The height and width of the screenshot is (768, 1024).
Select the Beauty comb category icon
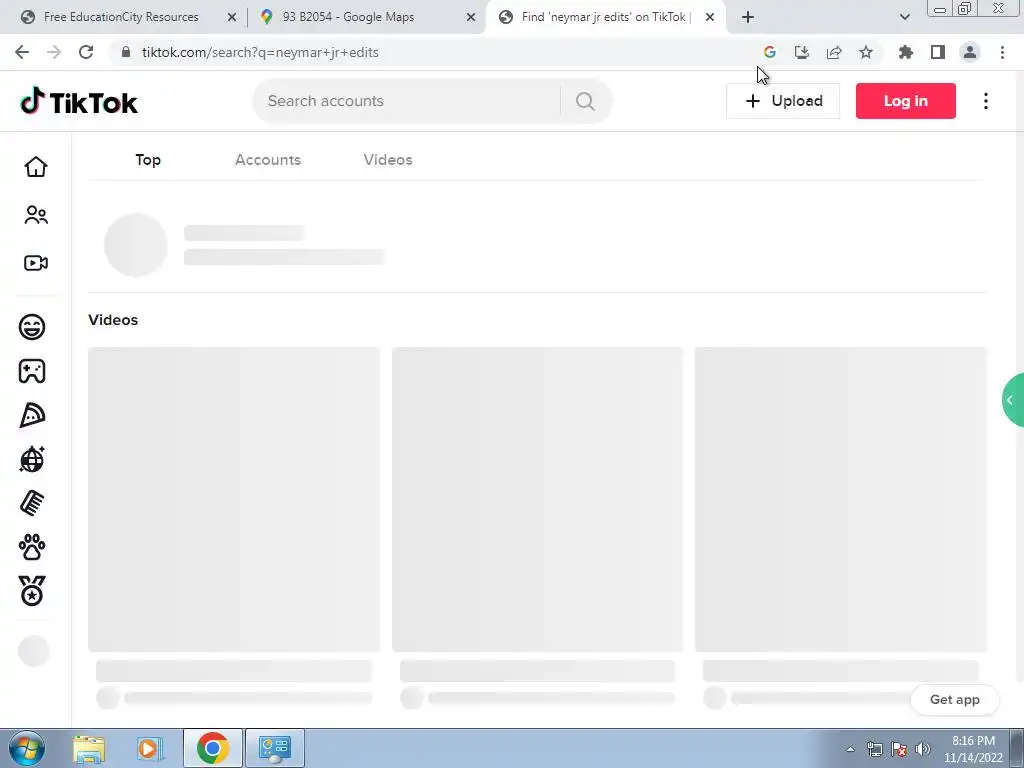coord(32,503)
